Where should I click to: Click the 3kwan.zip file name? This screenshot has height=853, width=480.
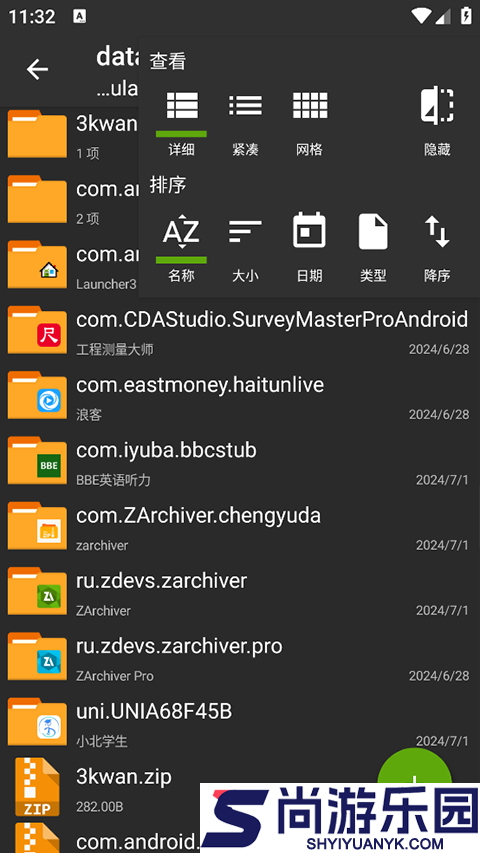(124, 776)
